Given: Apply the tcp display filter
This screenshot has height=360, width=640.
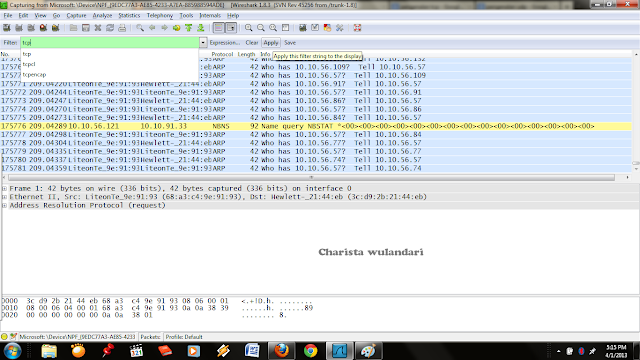Looking at the screenshot, I should click(271, 42).
